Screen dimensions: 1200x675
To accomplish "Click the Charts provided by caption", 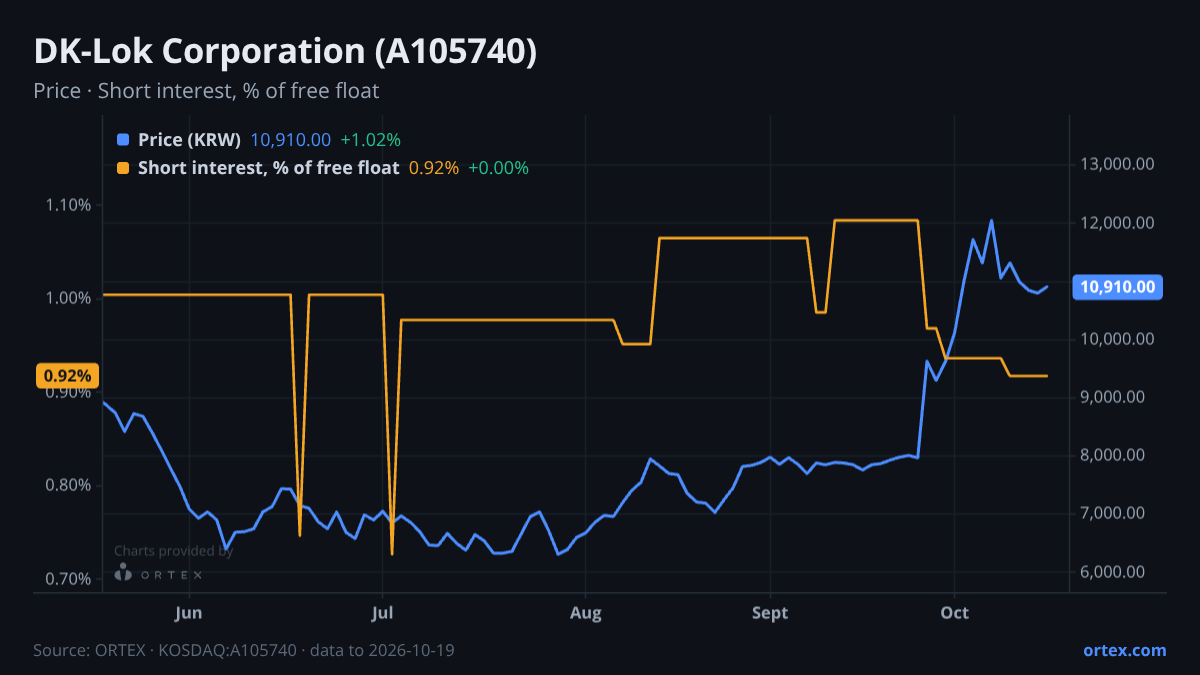I will coord(174,551).
